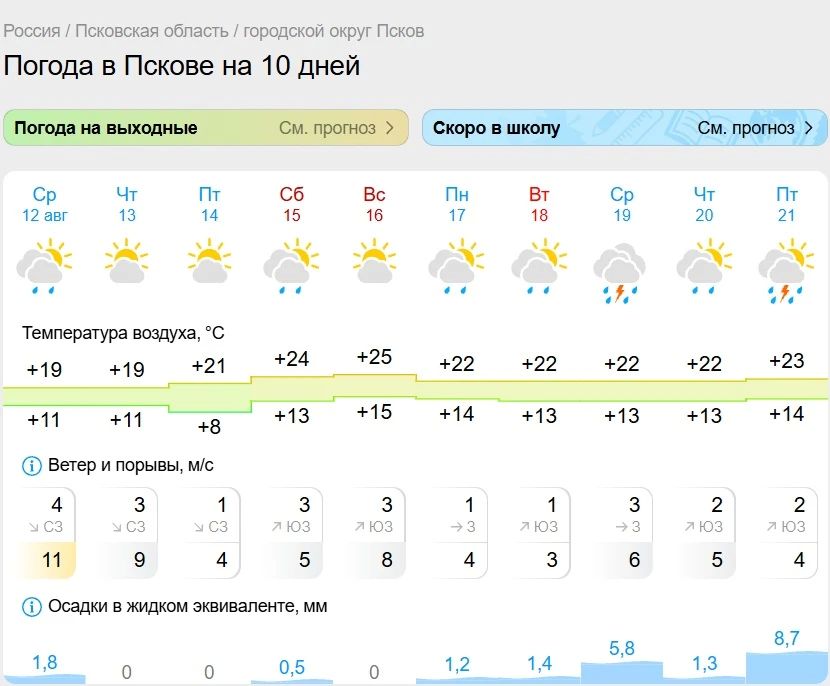
Task: Select Sunday 16 sunny cloud icon
Action: (x=374, y=260)
